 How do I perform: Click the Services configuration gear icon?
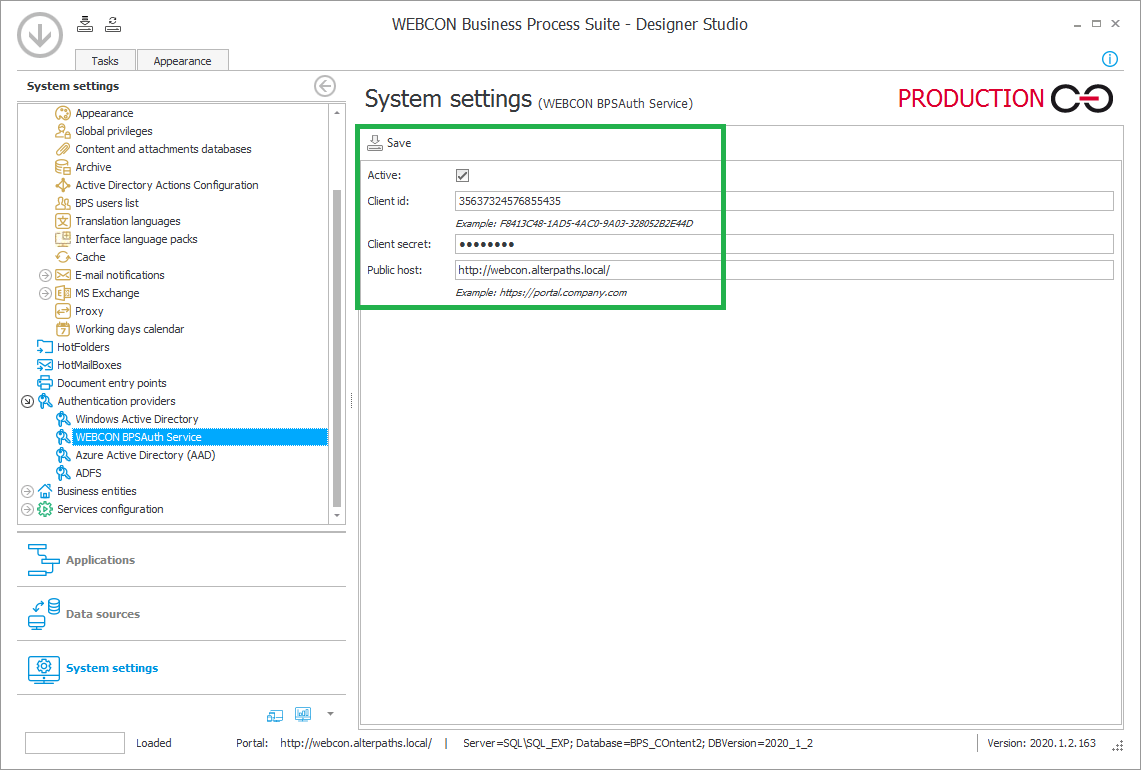(x=45, y=509)
